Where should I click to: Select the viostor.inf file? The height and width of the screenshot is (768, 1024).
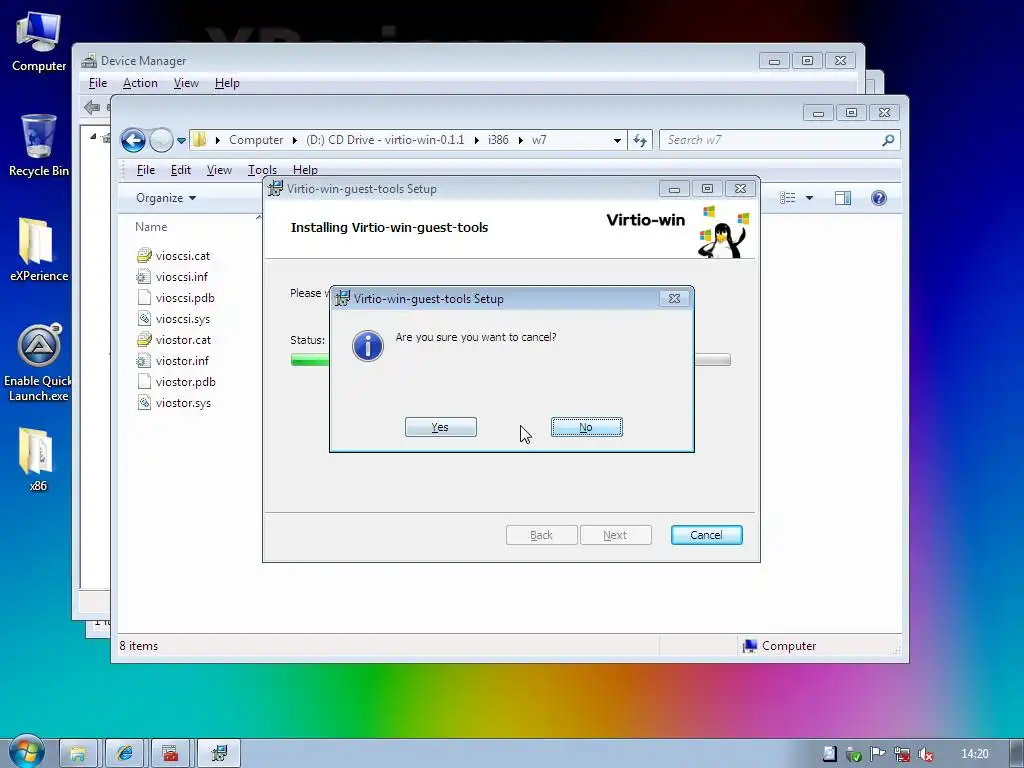click(x=173, y=360)
